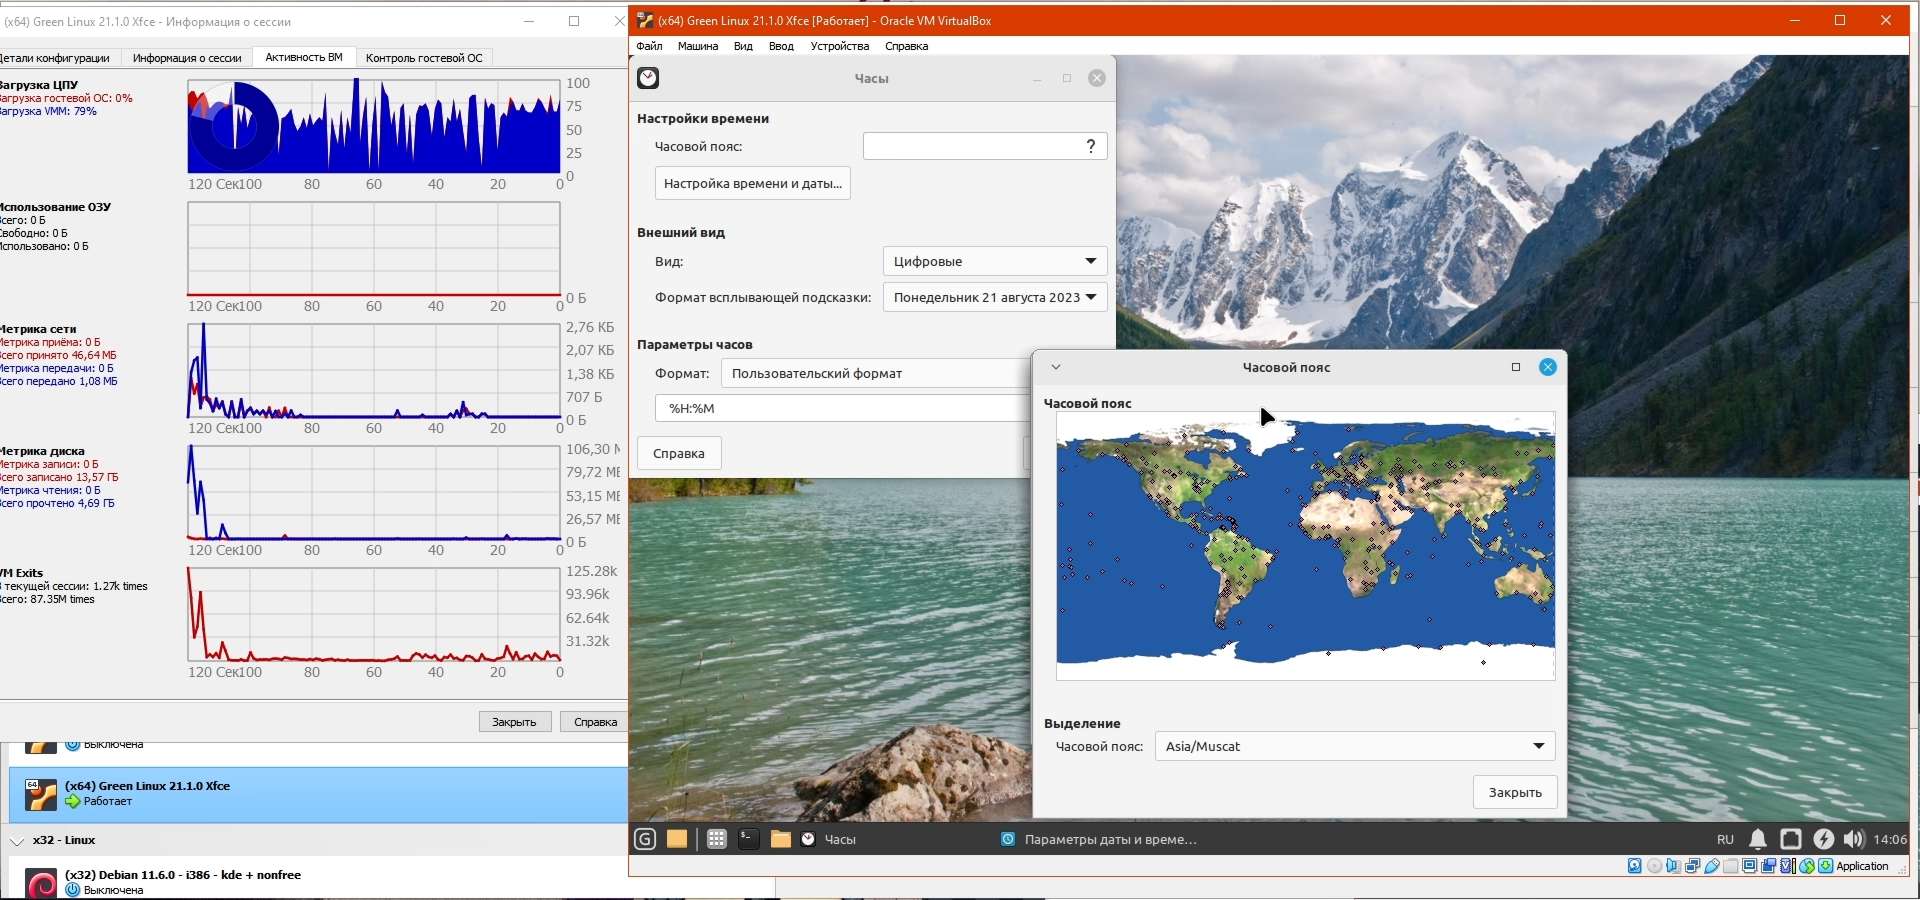Screen dimensions: 1920x900
Task: Click Закрыть in the time zone dialog
Action: tap(1514, 792)
